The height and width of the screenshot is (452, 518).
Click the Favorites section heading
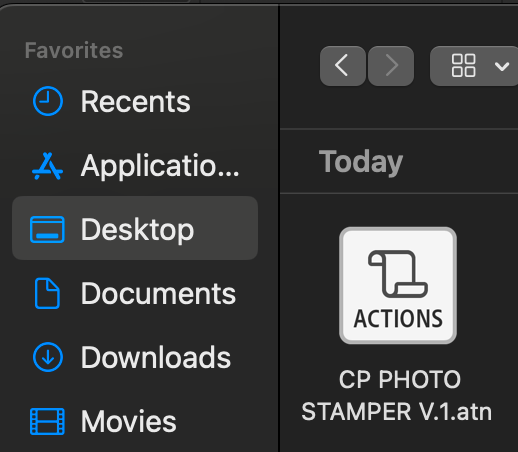(74, 50)
